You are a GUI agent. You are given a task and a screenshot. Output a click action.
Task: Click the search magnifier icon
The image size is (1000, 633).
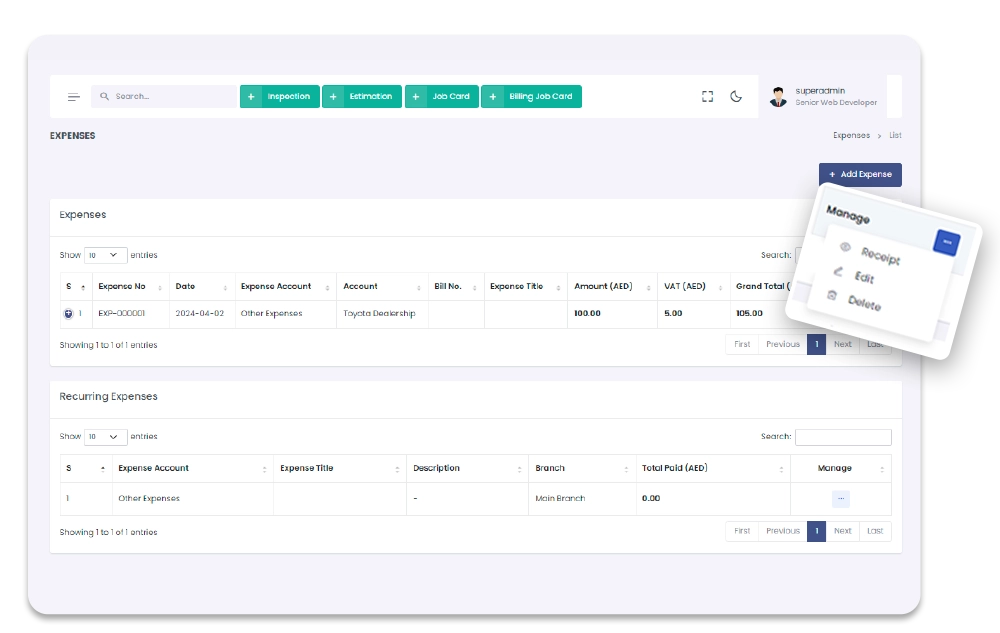click(104, 96)
